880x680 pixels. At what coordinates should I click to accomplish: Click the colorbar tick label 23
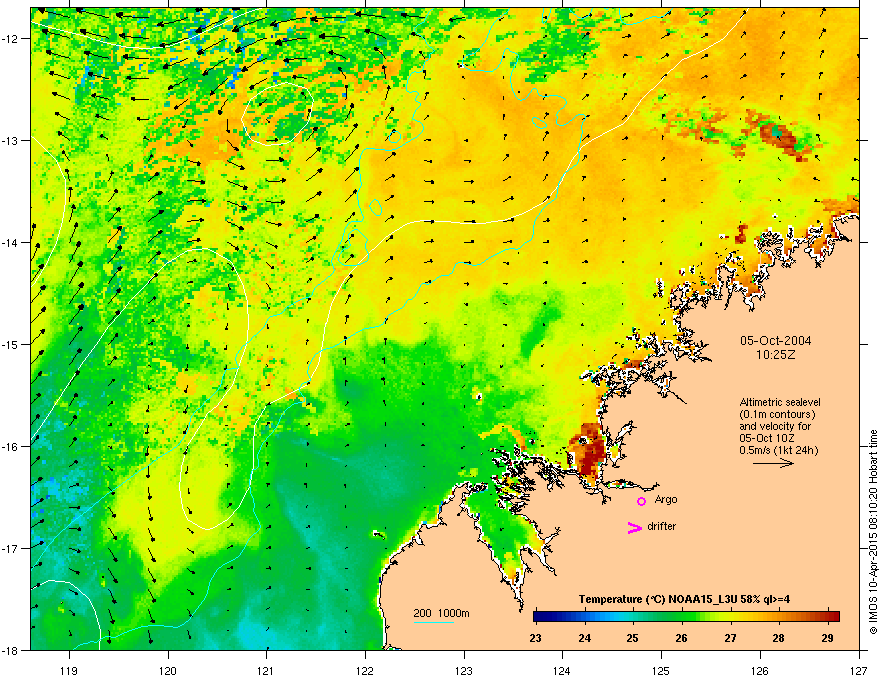[535, 638]
